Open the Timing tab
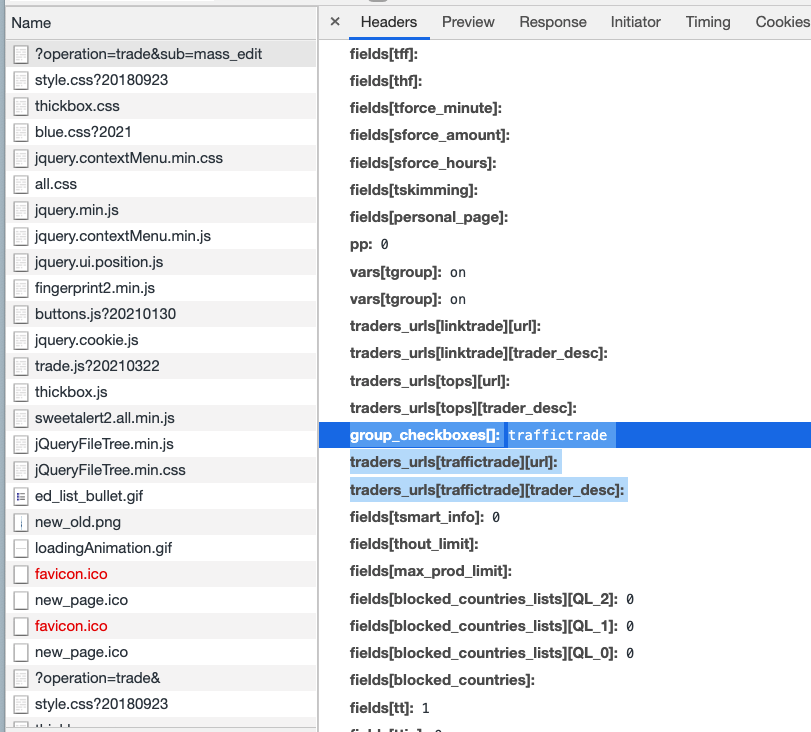 click(708, 22)
